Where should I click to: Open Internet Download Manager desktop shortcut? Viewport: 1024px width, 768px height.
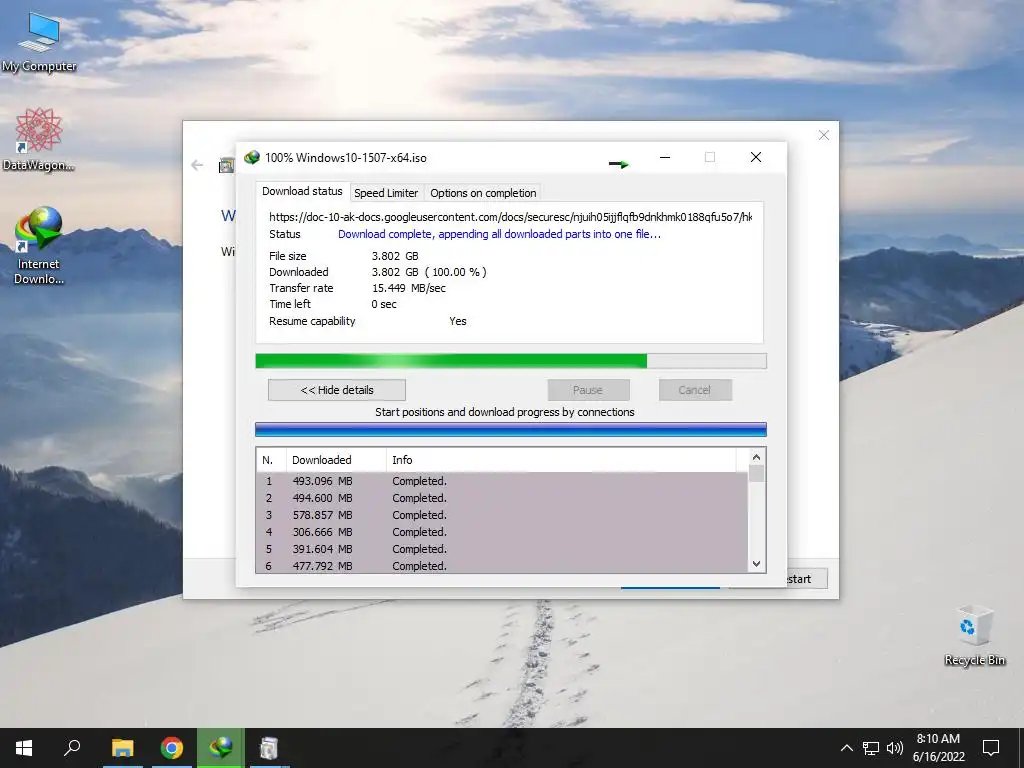click(x=39, y=245)
